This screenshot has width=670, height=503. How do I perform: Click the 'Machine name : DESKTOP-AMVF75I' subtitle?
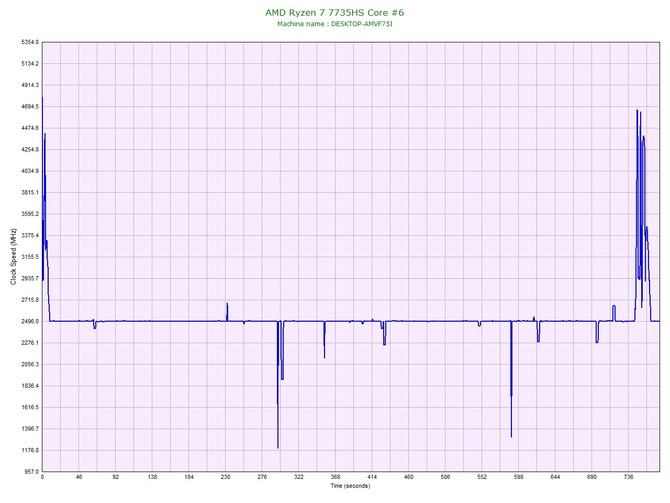coord(335,24)
